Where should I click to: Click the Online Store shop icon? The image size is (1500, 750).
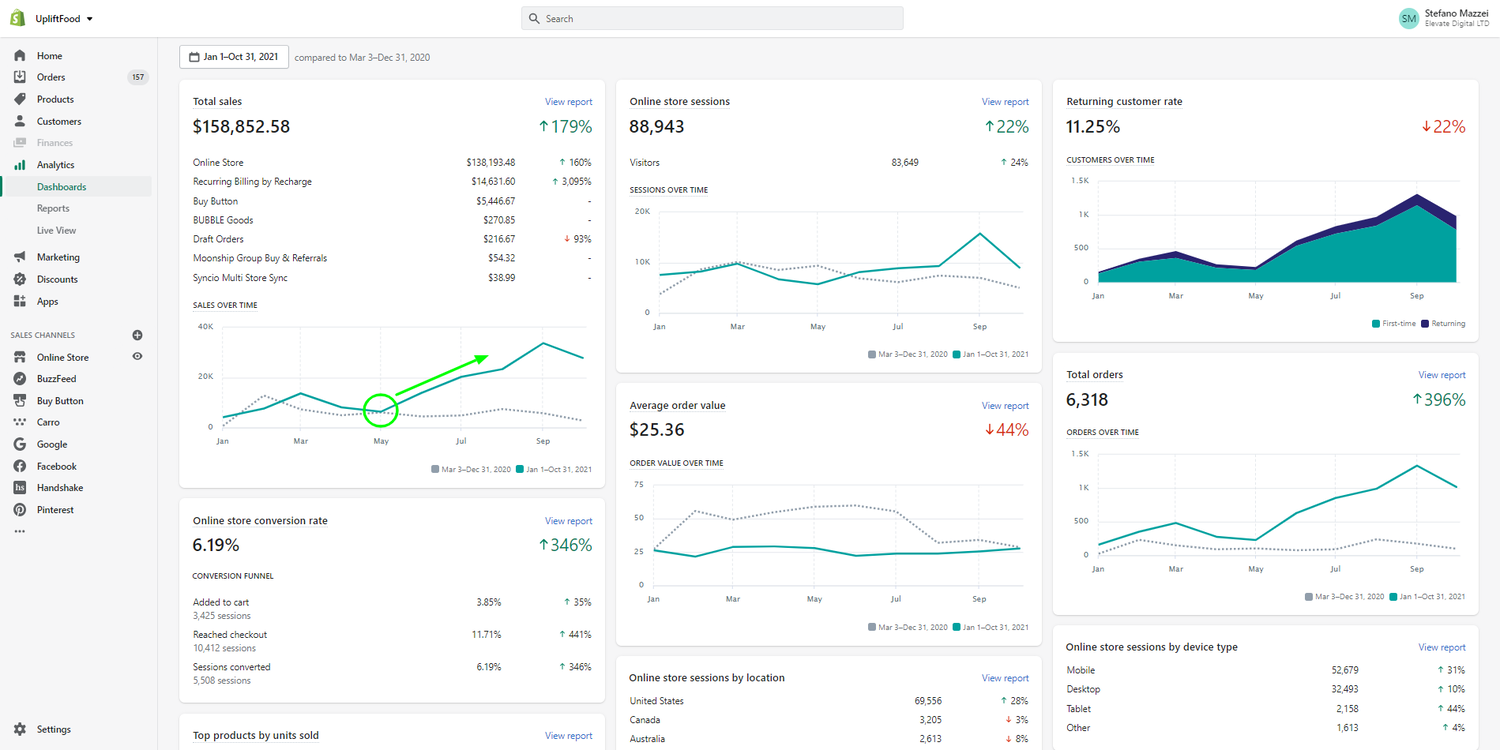(x=19, y=357)
